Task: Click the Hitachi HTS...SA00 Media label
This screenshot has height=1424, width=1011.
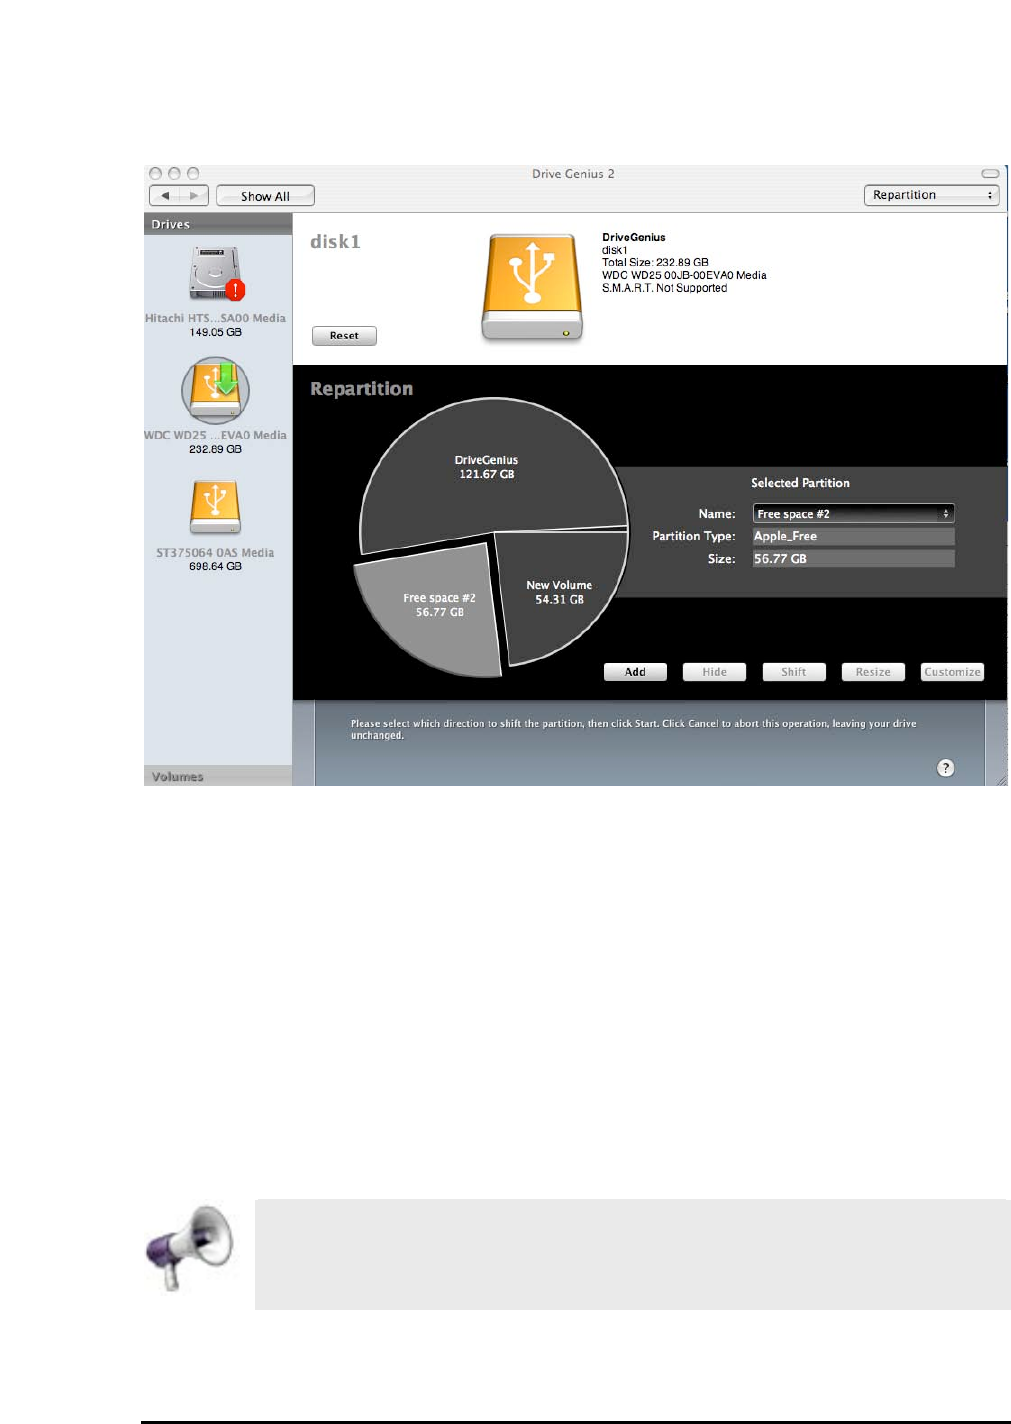Action: pyautogui.click(x=215, y=318)
